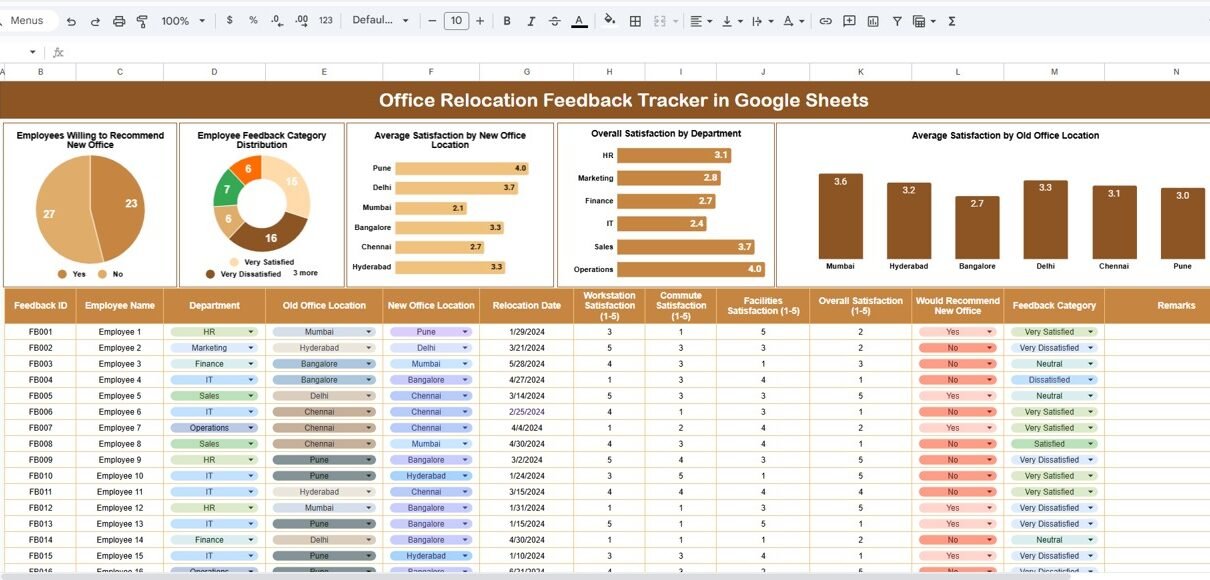This screenshot has width=1210, height=580.
Task: Toggle bold formatting
Action: 507,21
